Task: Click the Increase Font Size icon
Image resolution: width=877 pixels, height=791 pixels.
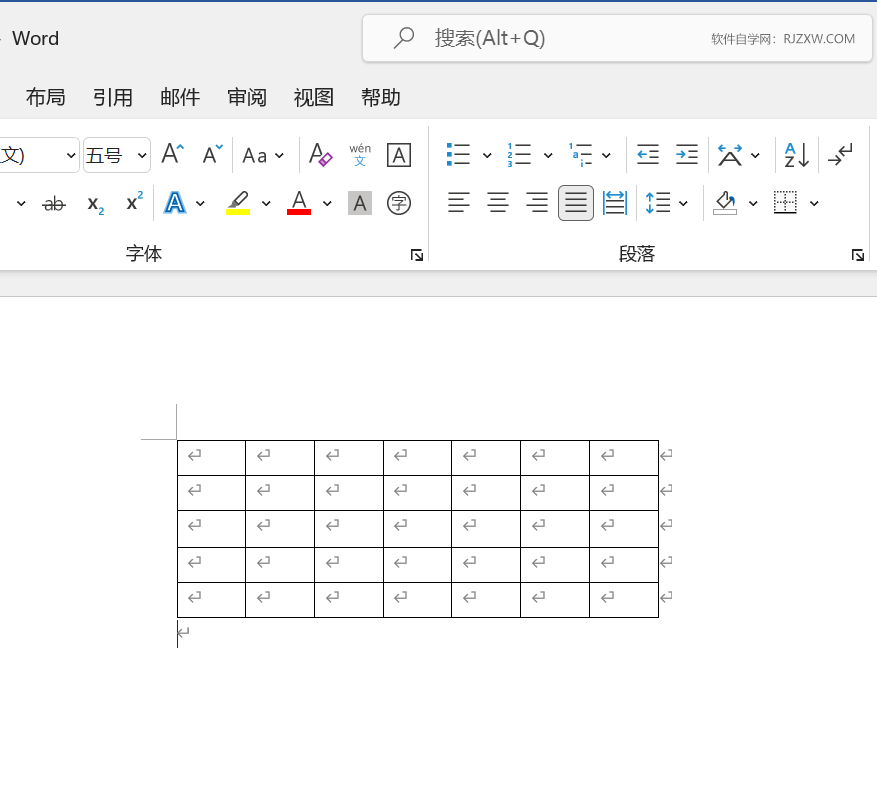Action: click(x=169, y=154)
